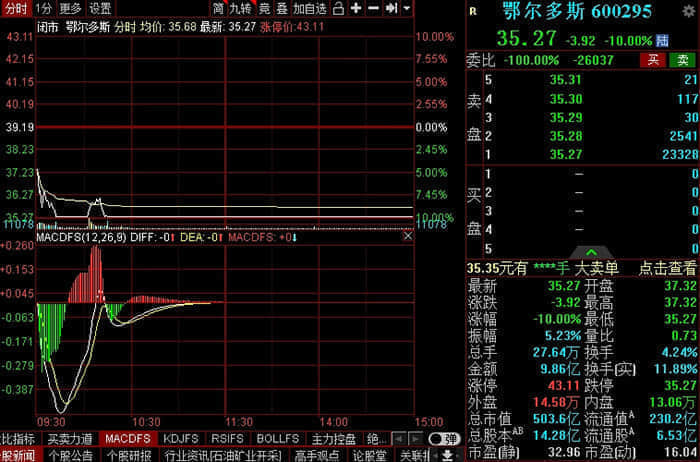Click sell level 5 price 35.31

click(x=566, y=80)
